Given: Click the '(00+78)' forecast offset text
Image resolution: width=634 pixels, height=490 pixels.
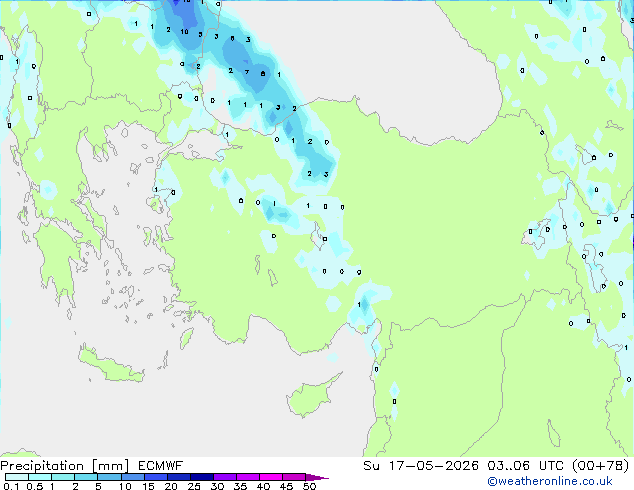Looking at the screenshot, I should click(x=601, y=466).
